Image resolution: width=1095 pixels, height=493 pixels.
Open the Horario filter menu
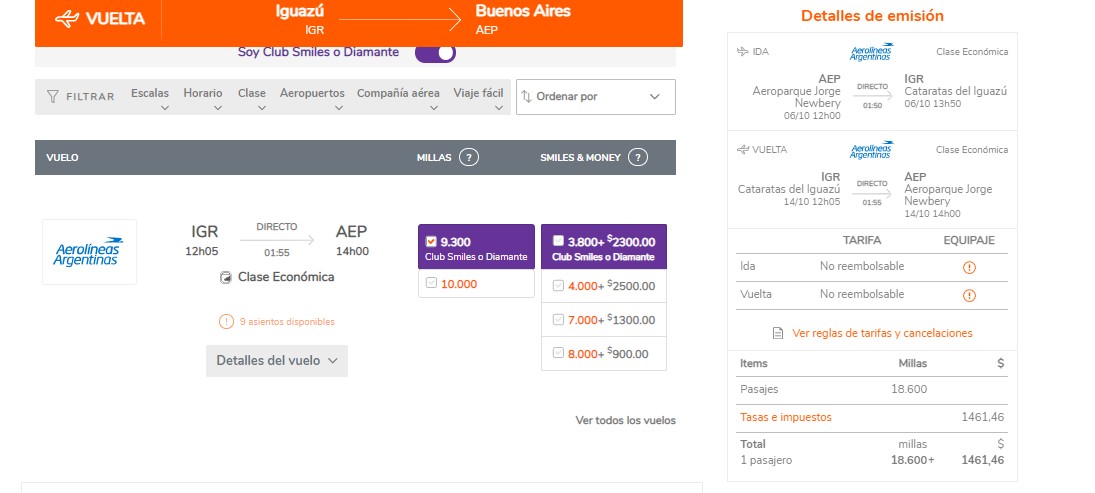pyautogui.click(x=203, y=98)
